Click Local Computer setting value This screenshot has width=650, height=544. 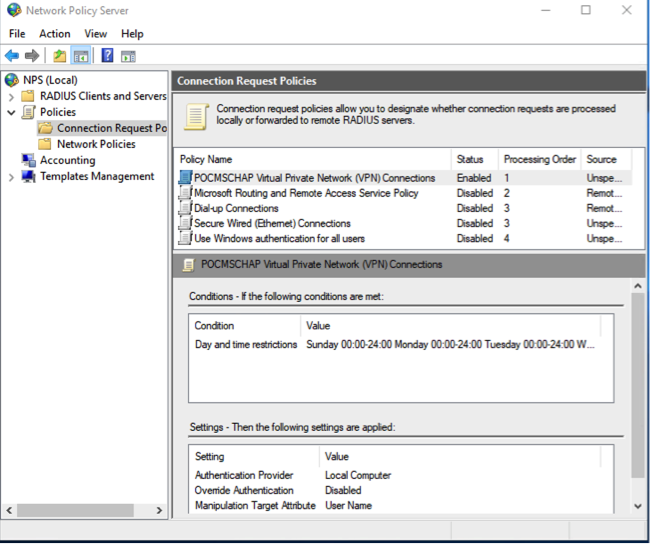tap(358, 475)
